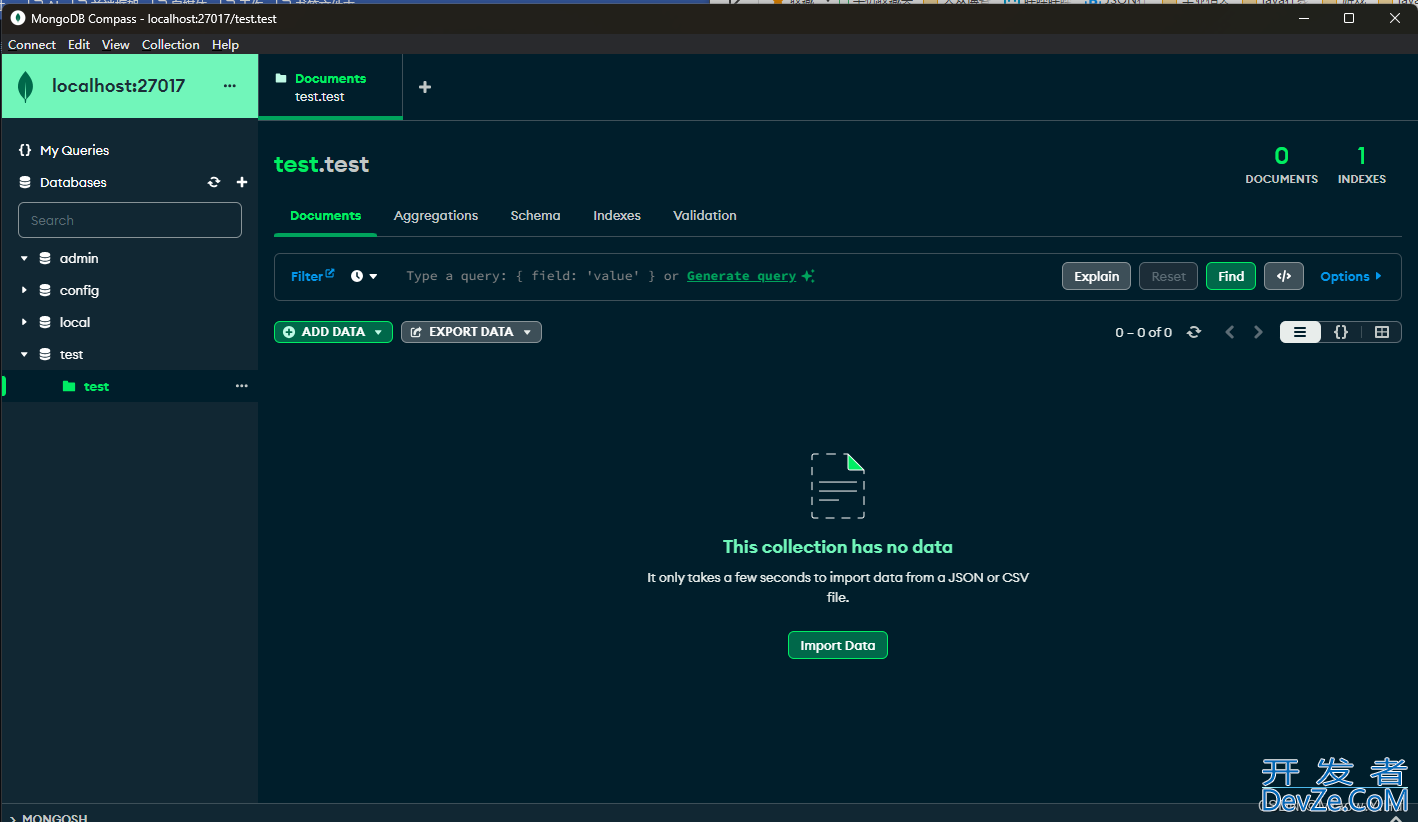
Task: Go to next page of documents
Action: (x=1259, y=332)
